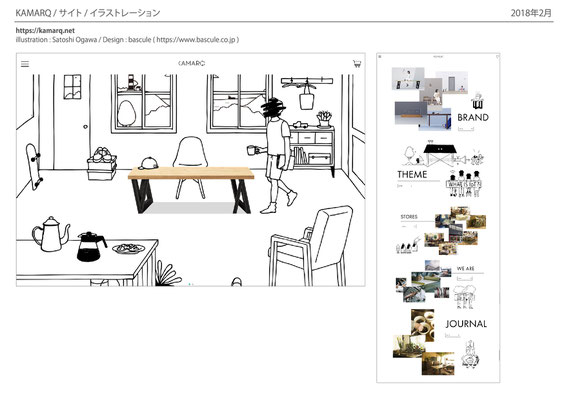
Task: Select the BRAND section heading
Action: point(473,117)
